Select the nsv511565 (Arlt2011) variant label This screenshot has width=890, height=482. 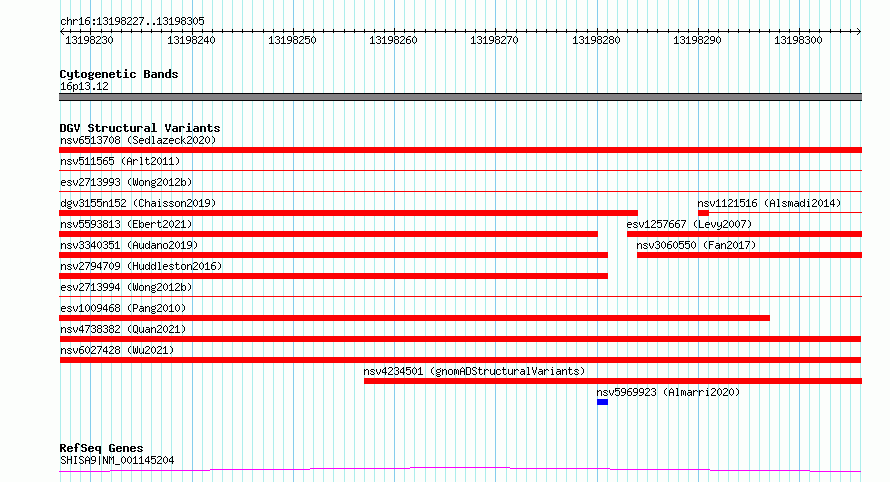(120, 161)
